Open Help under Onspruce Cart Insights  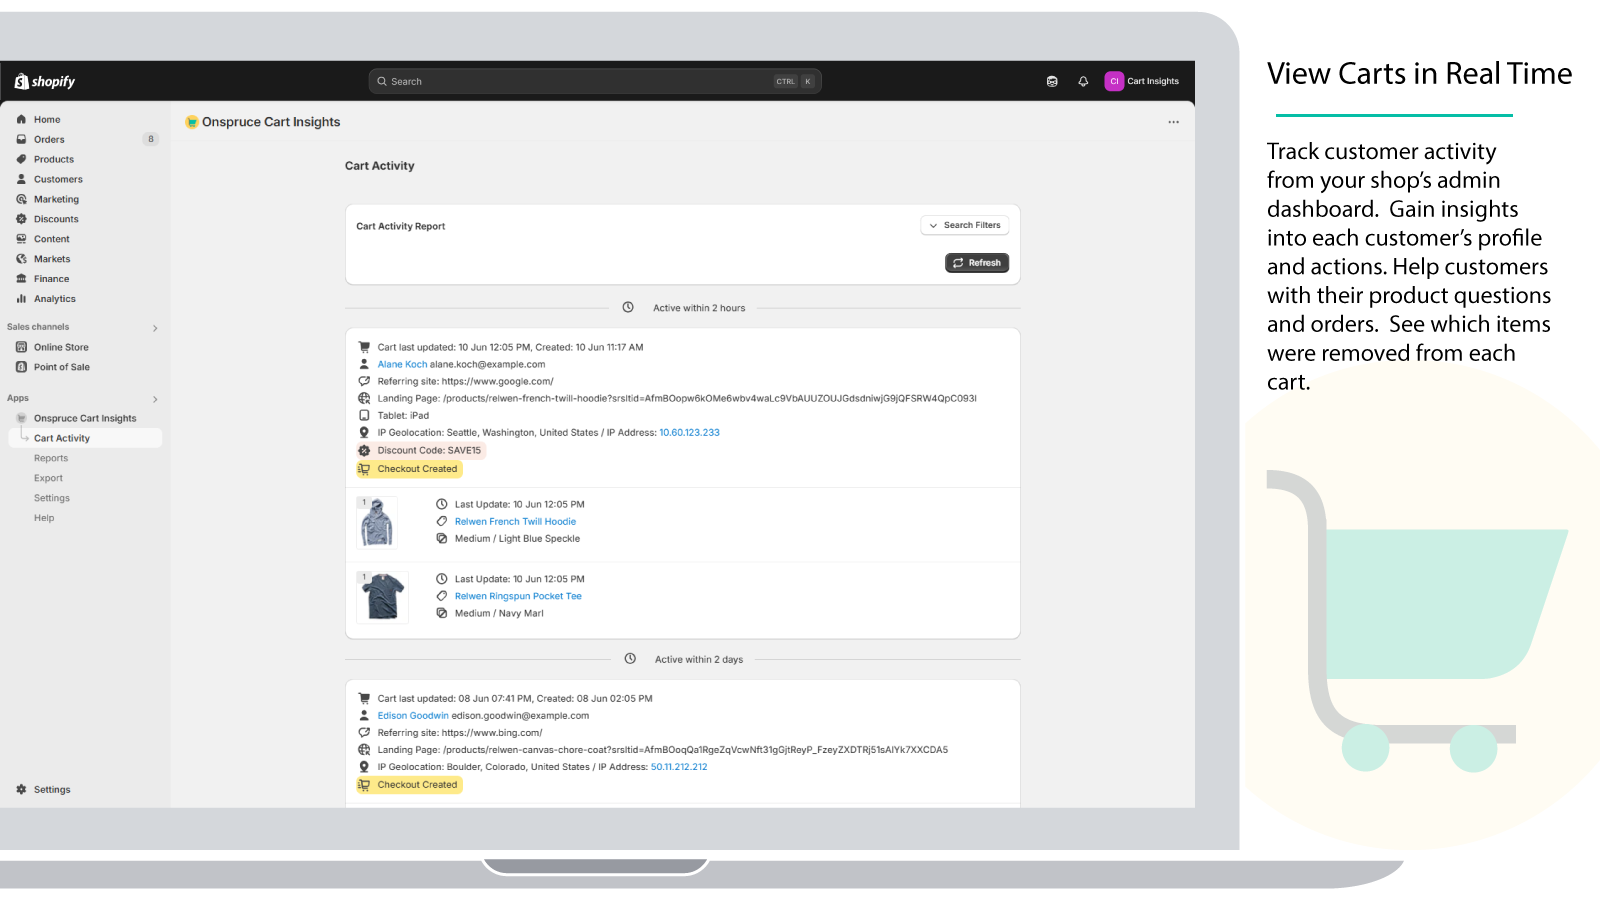point(44,518)
